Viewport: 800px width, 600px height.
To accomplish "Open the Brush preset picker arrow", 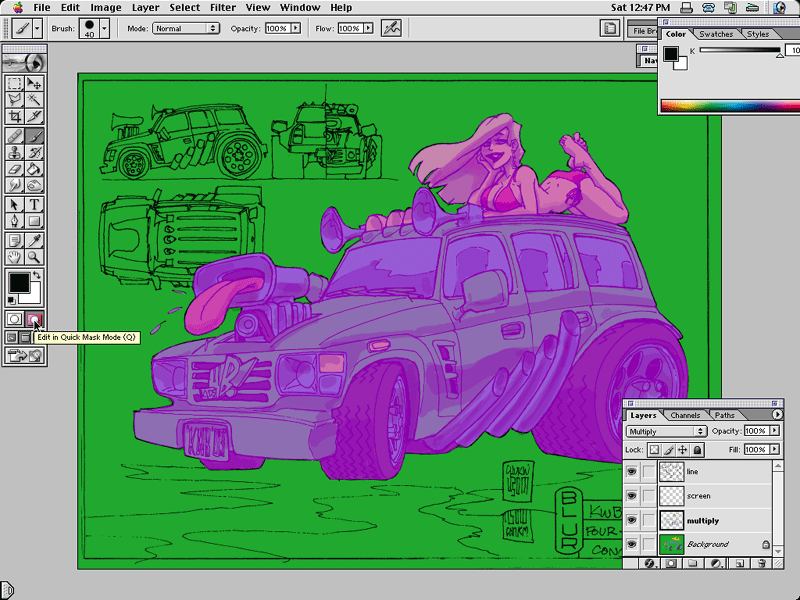I will pyautogui.click(x=104, y=29).
